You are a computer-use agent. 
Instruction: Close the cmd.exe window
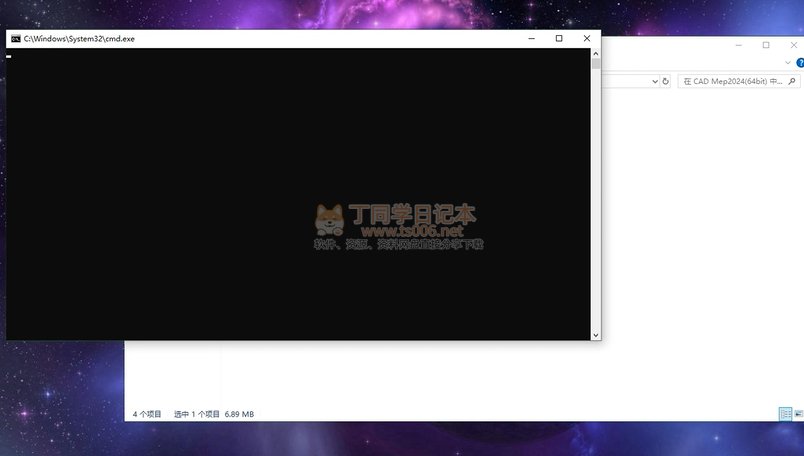click(587, 38)
